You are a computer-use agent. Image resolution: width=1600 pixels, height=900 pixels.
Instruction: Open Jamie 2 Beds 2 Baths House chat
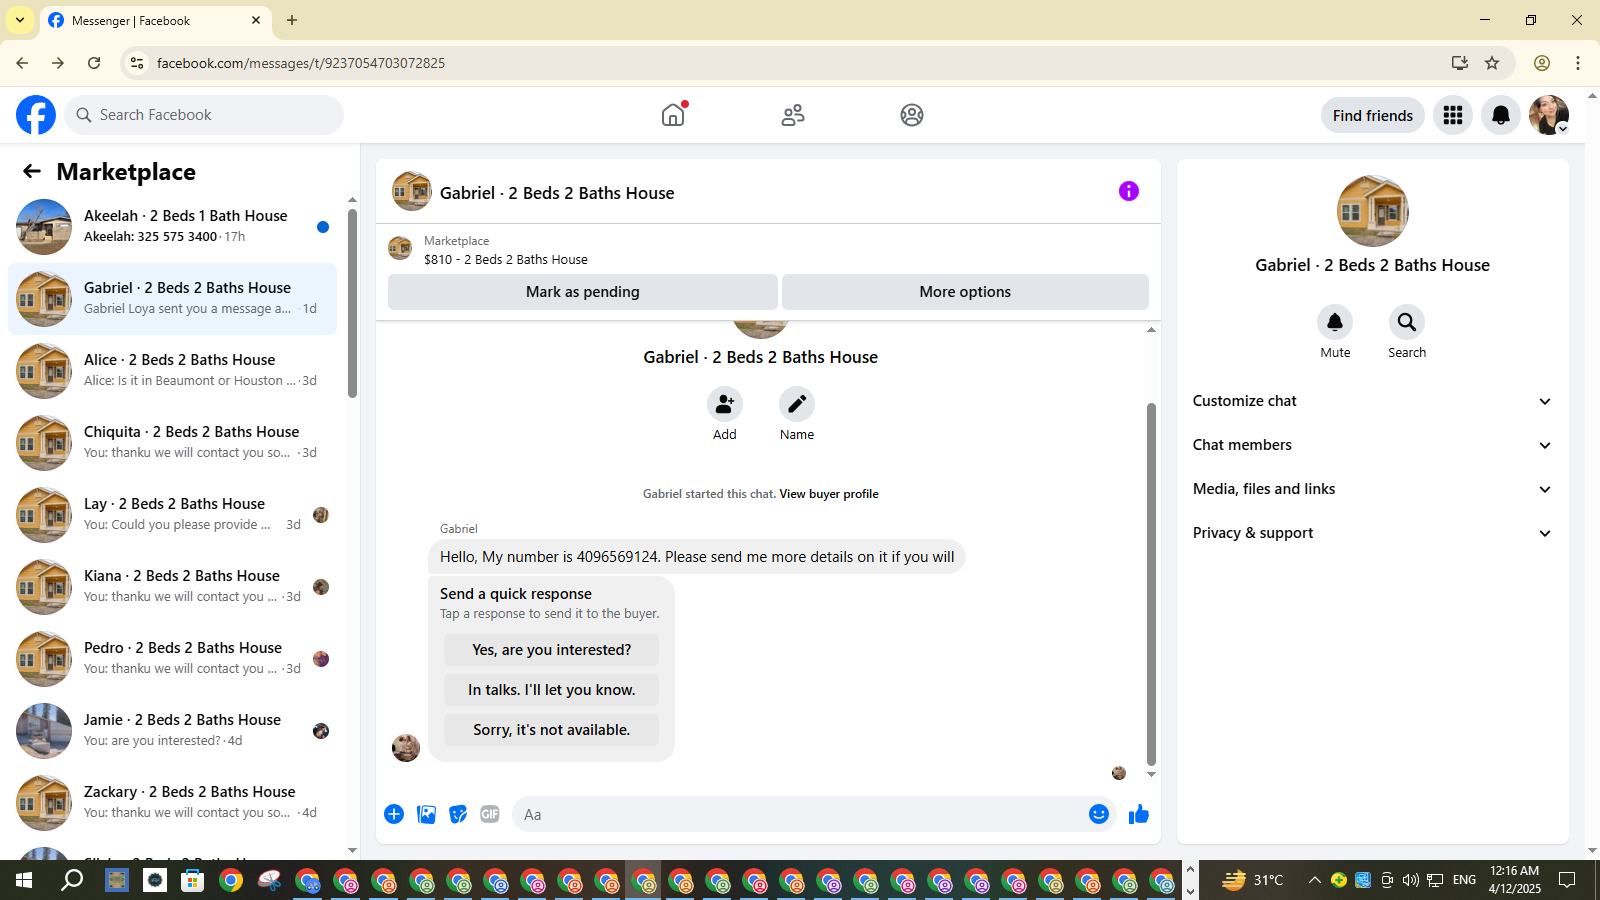coord(172,731)
